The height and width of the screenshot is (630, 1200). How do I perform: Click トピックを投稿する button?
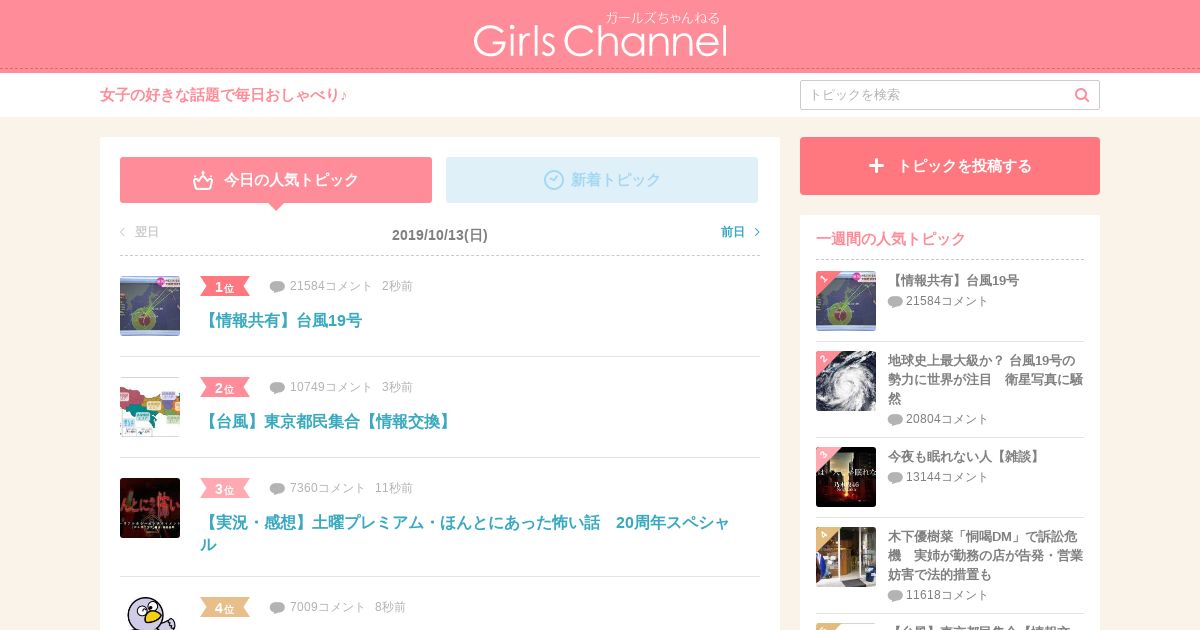[x=950, y=166]
